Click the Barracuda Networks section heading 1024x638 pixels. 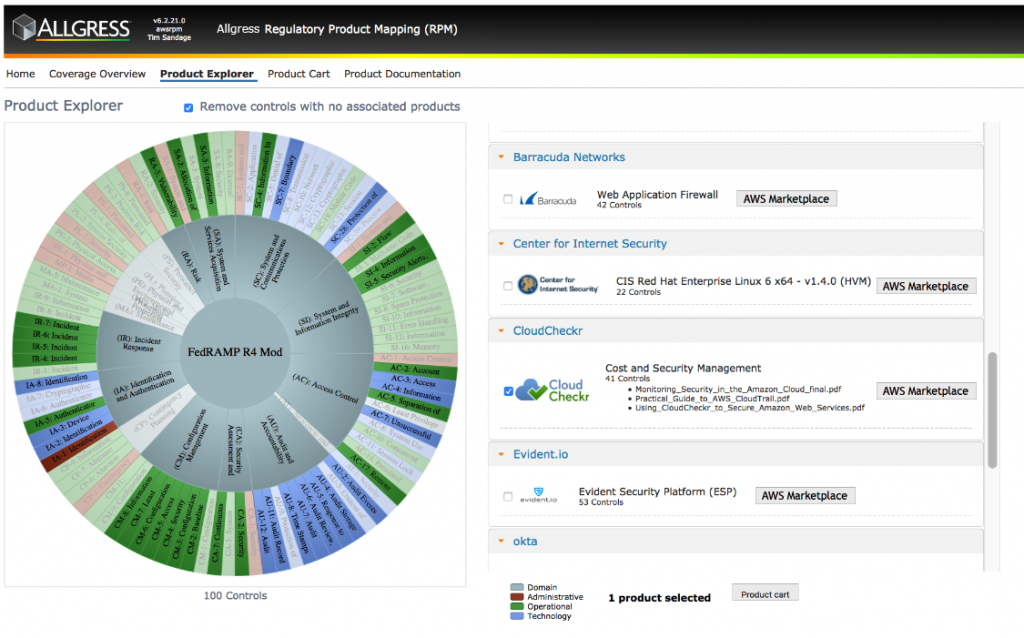point(569,157)
